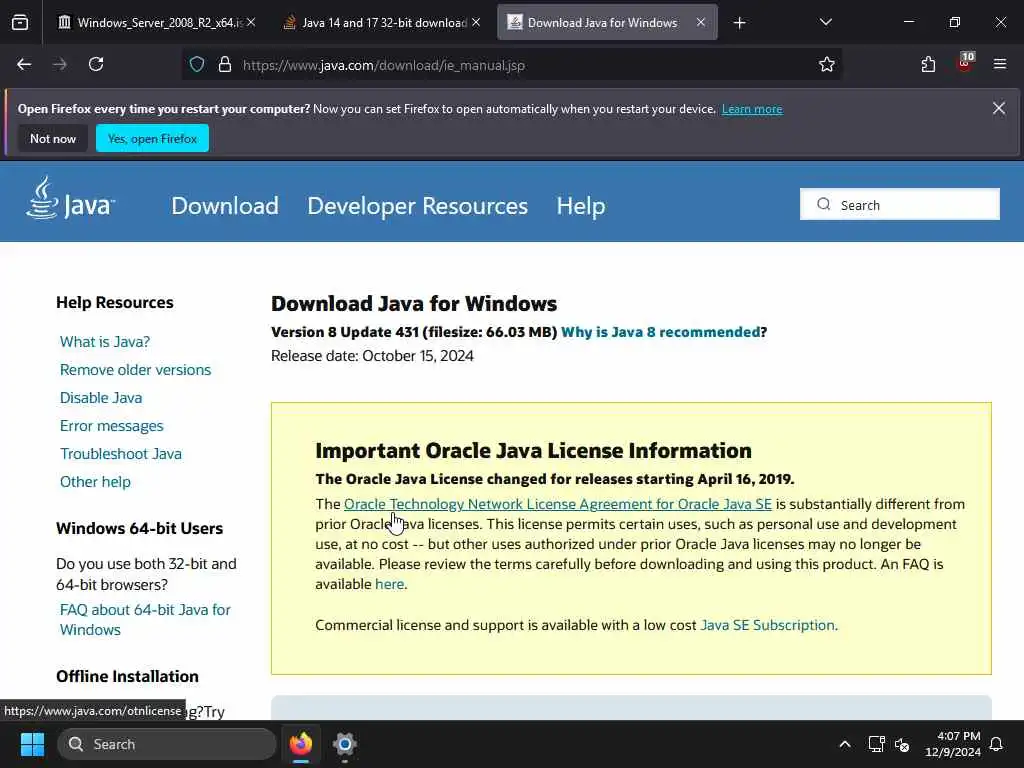The height and width of the screenshot is (768, 1024).
Task: Open the Windows Start menu
Action: pos(32,744)
